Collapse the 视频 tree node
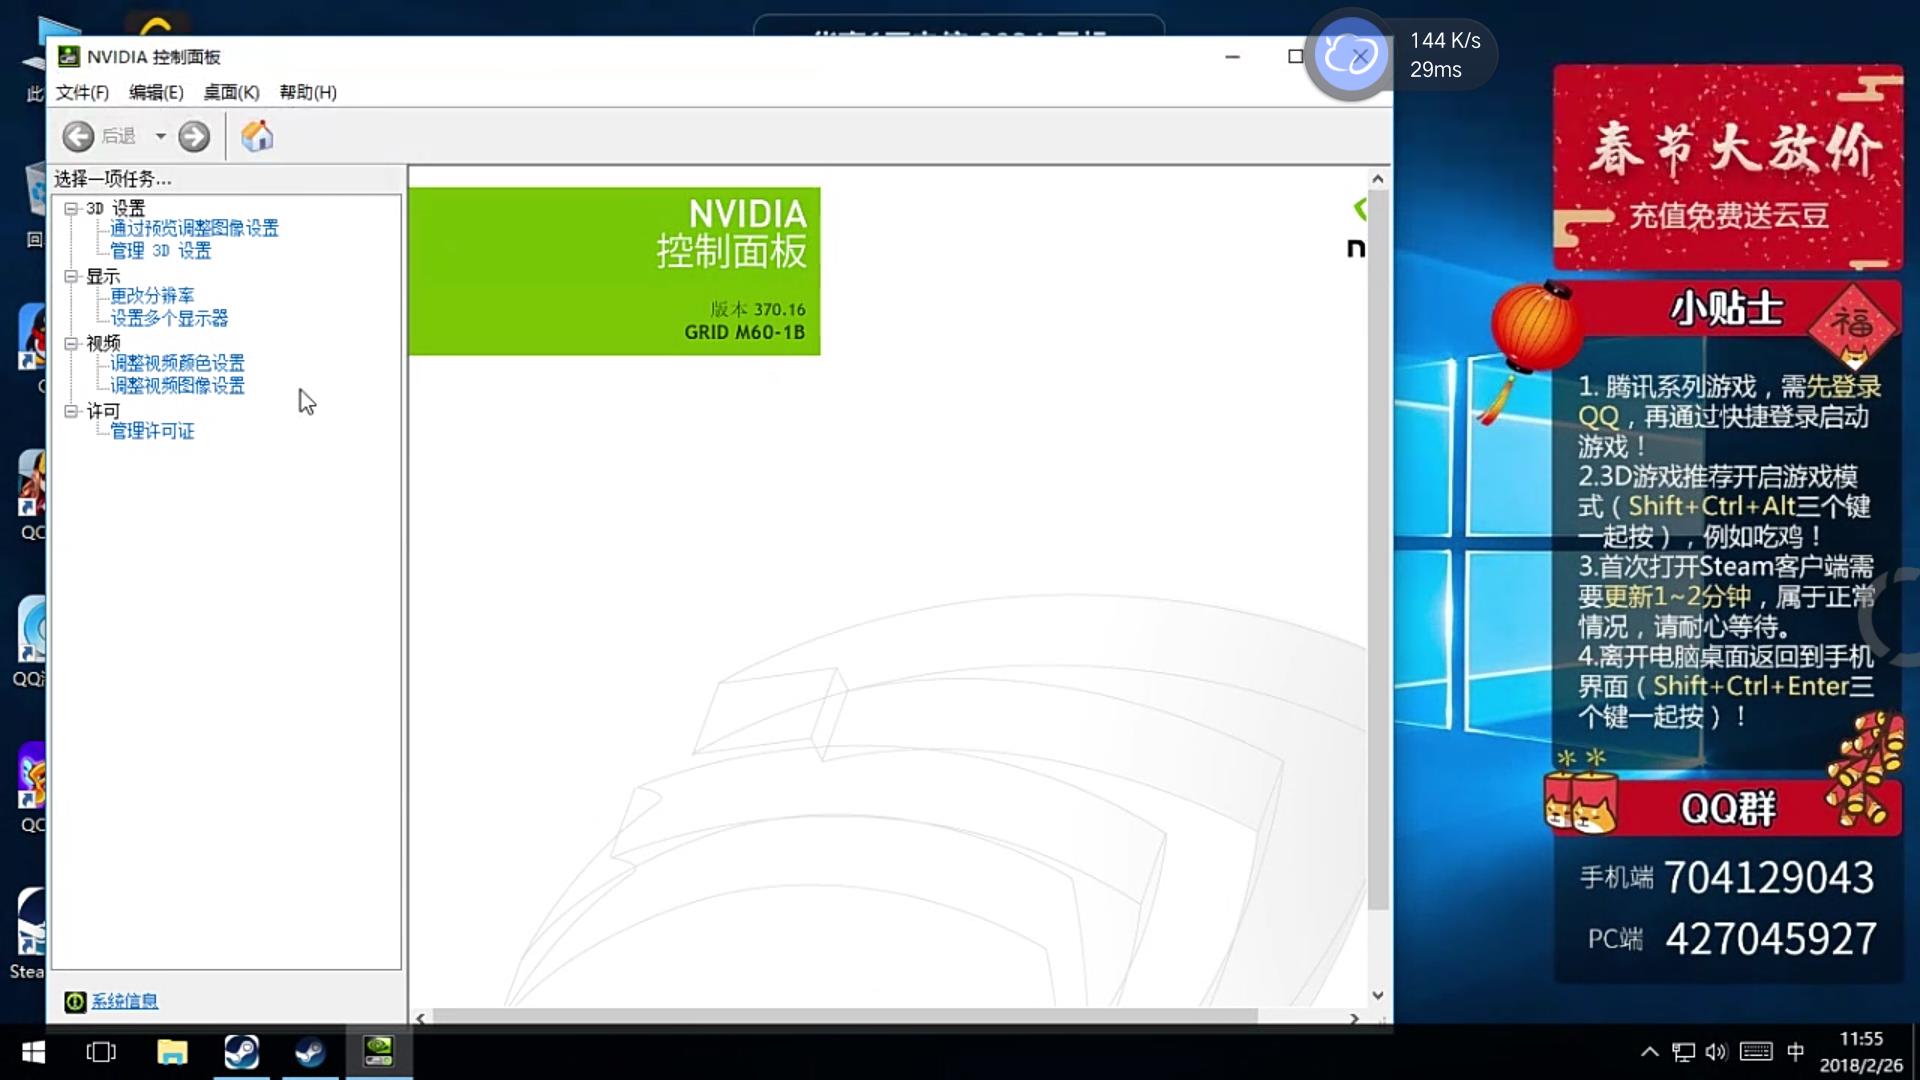The image size is (1920, 1080). (71, 343)
